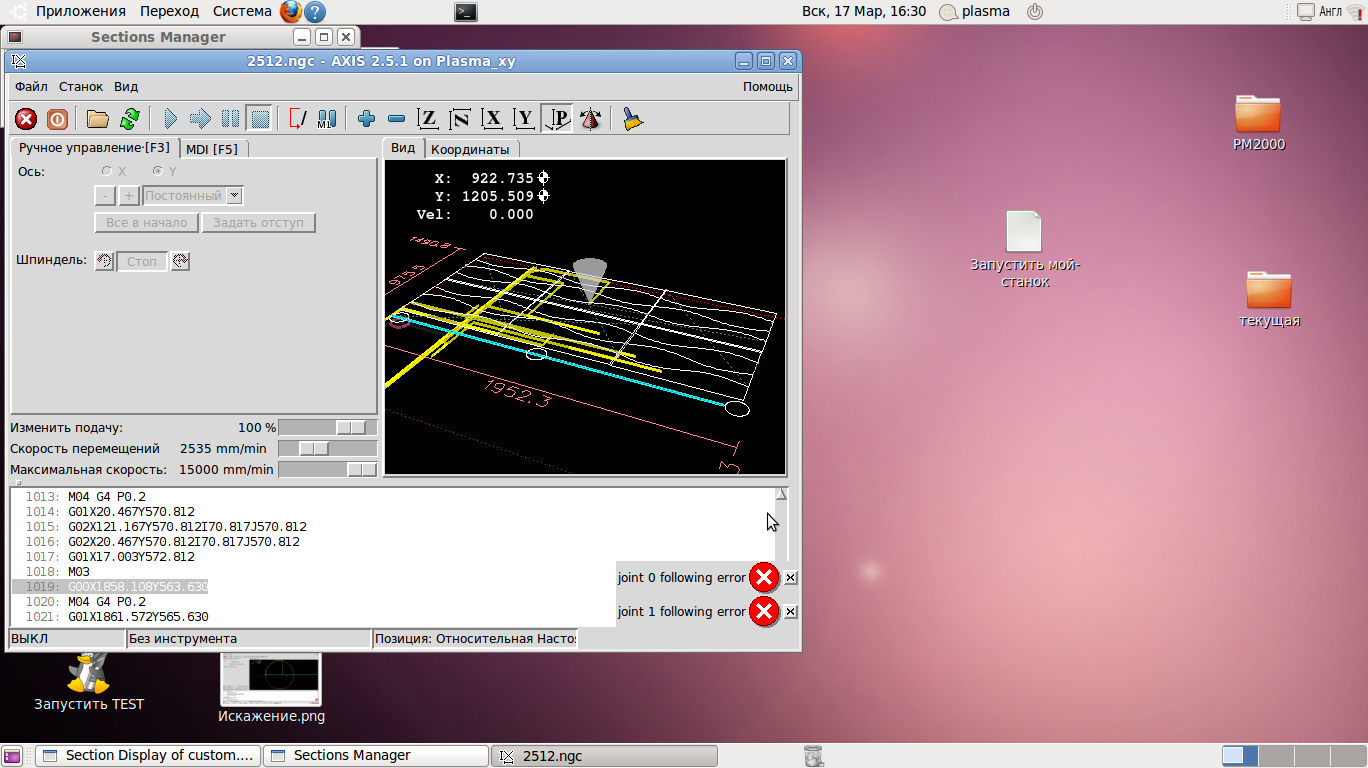Click spindle clockwise button
The width and height of the screenshot is (1368, 768).
tap(180, 261)
